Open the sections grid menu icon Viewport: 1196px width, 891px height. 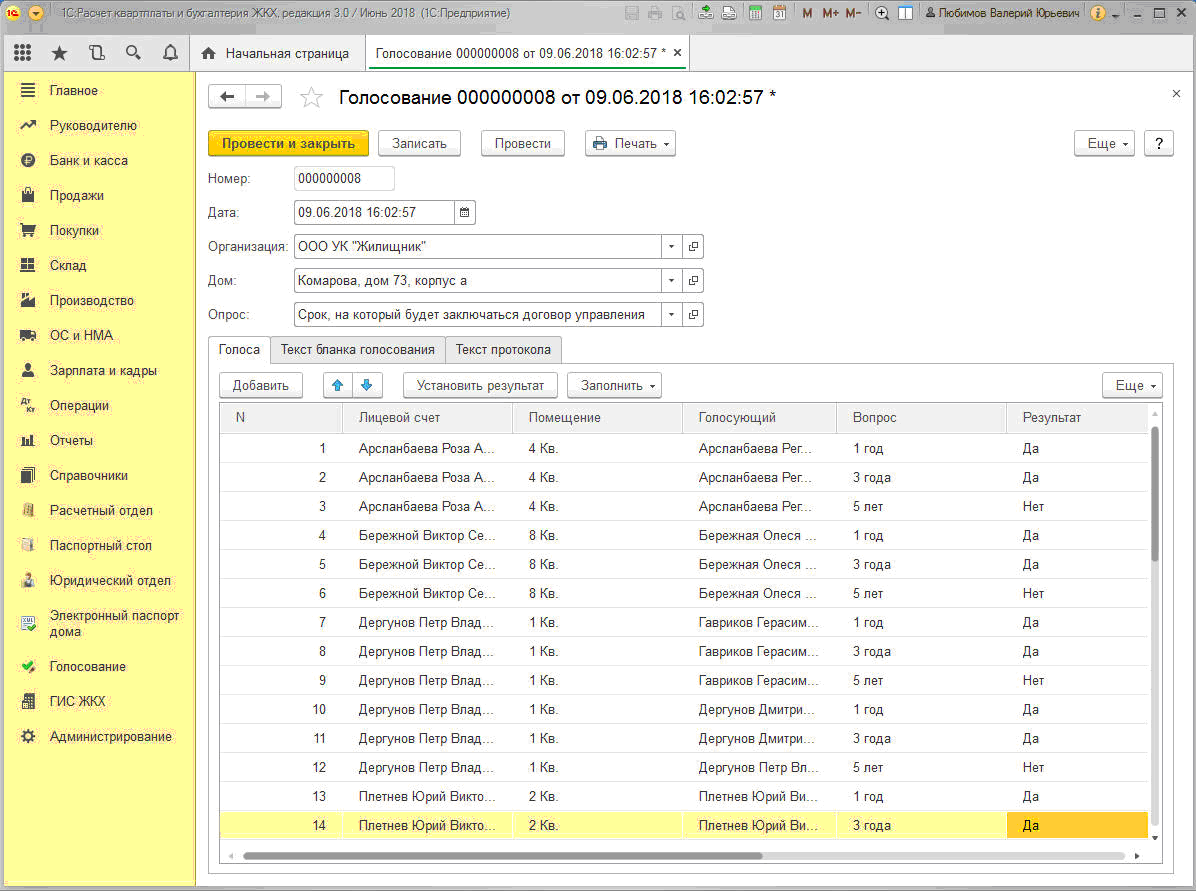[23, 53]
